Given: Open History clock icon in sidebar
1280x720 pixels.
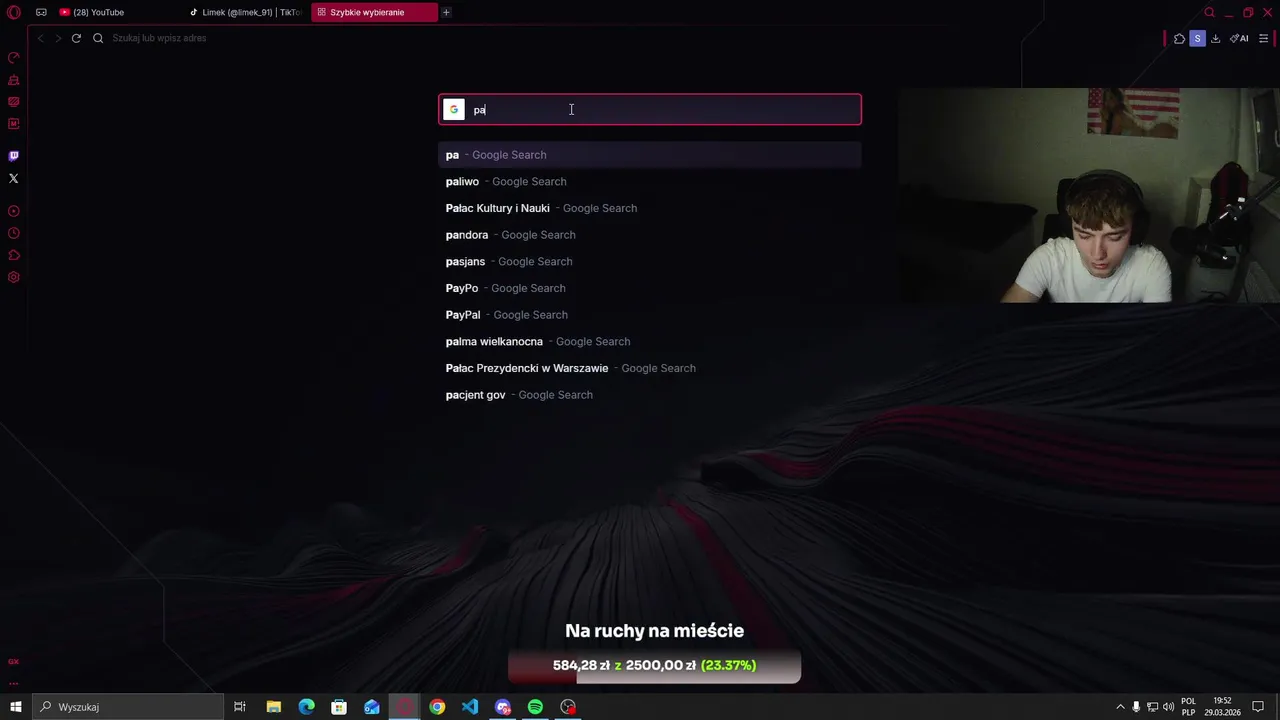Looking at the screenshot, I should coord(14,233).
